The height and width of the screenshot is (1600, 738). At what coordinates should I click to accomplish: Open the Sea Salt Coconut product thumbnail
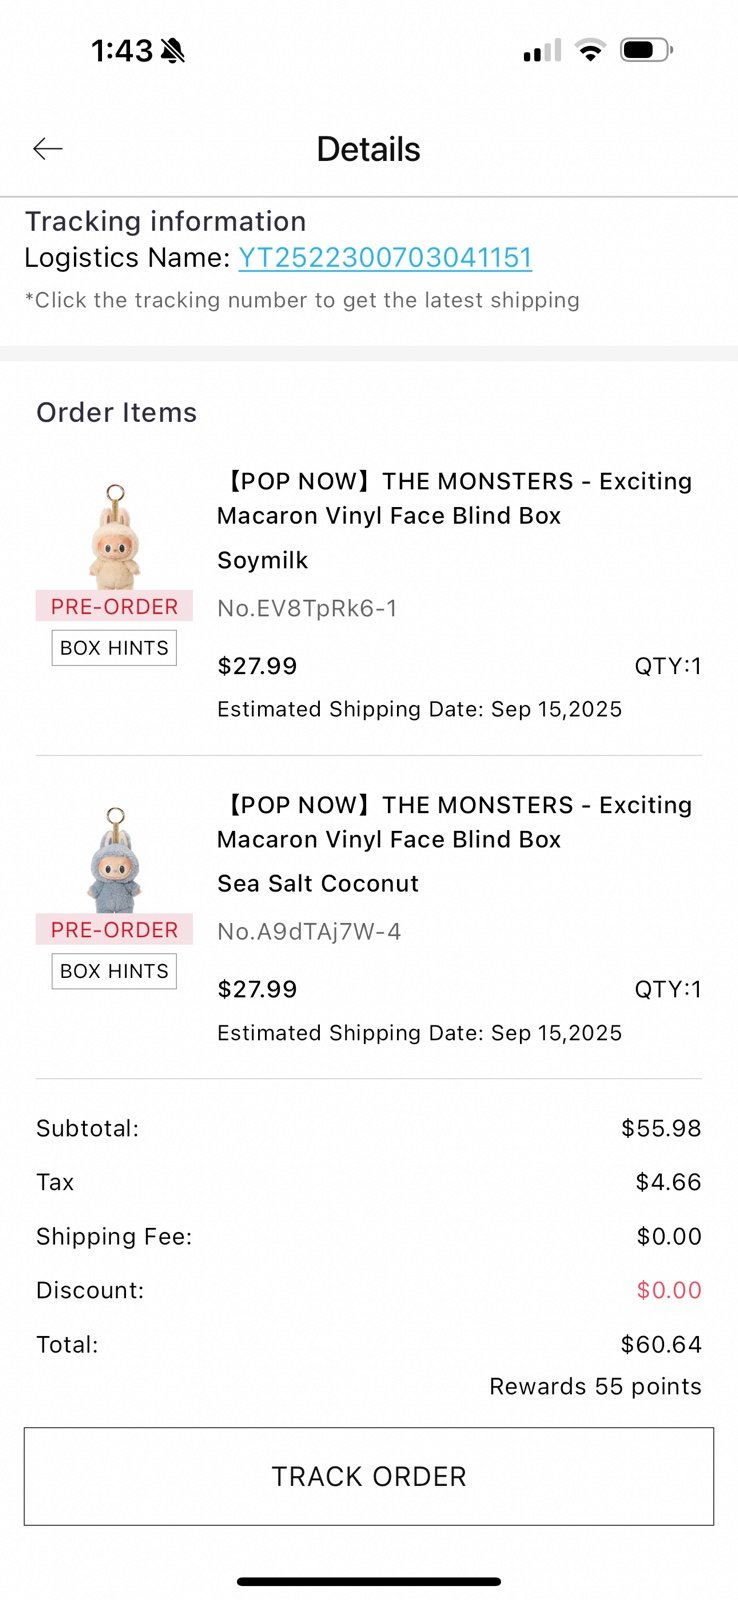click(x=114, y=859)
